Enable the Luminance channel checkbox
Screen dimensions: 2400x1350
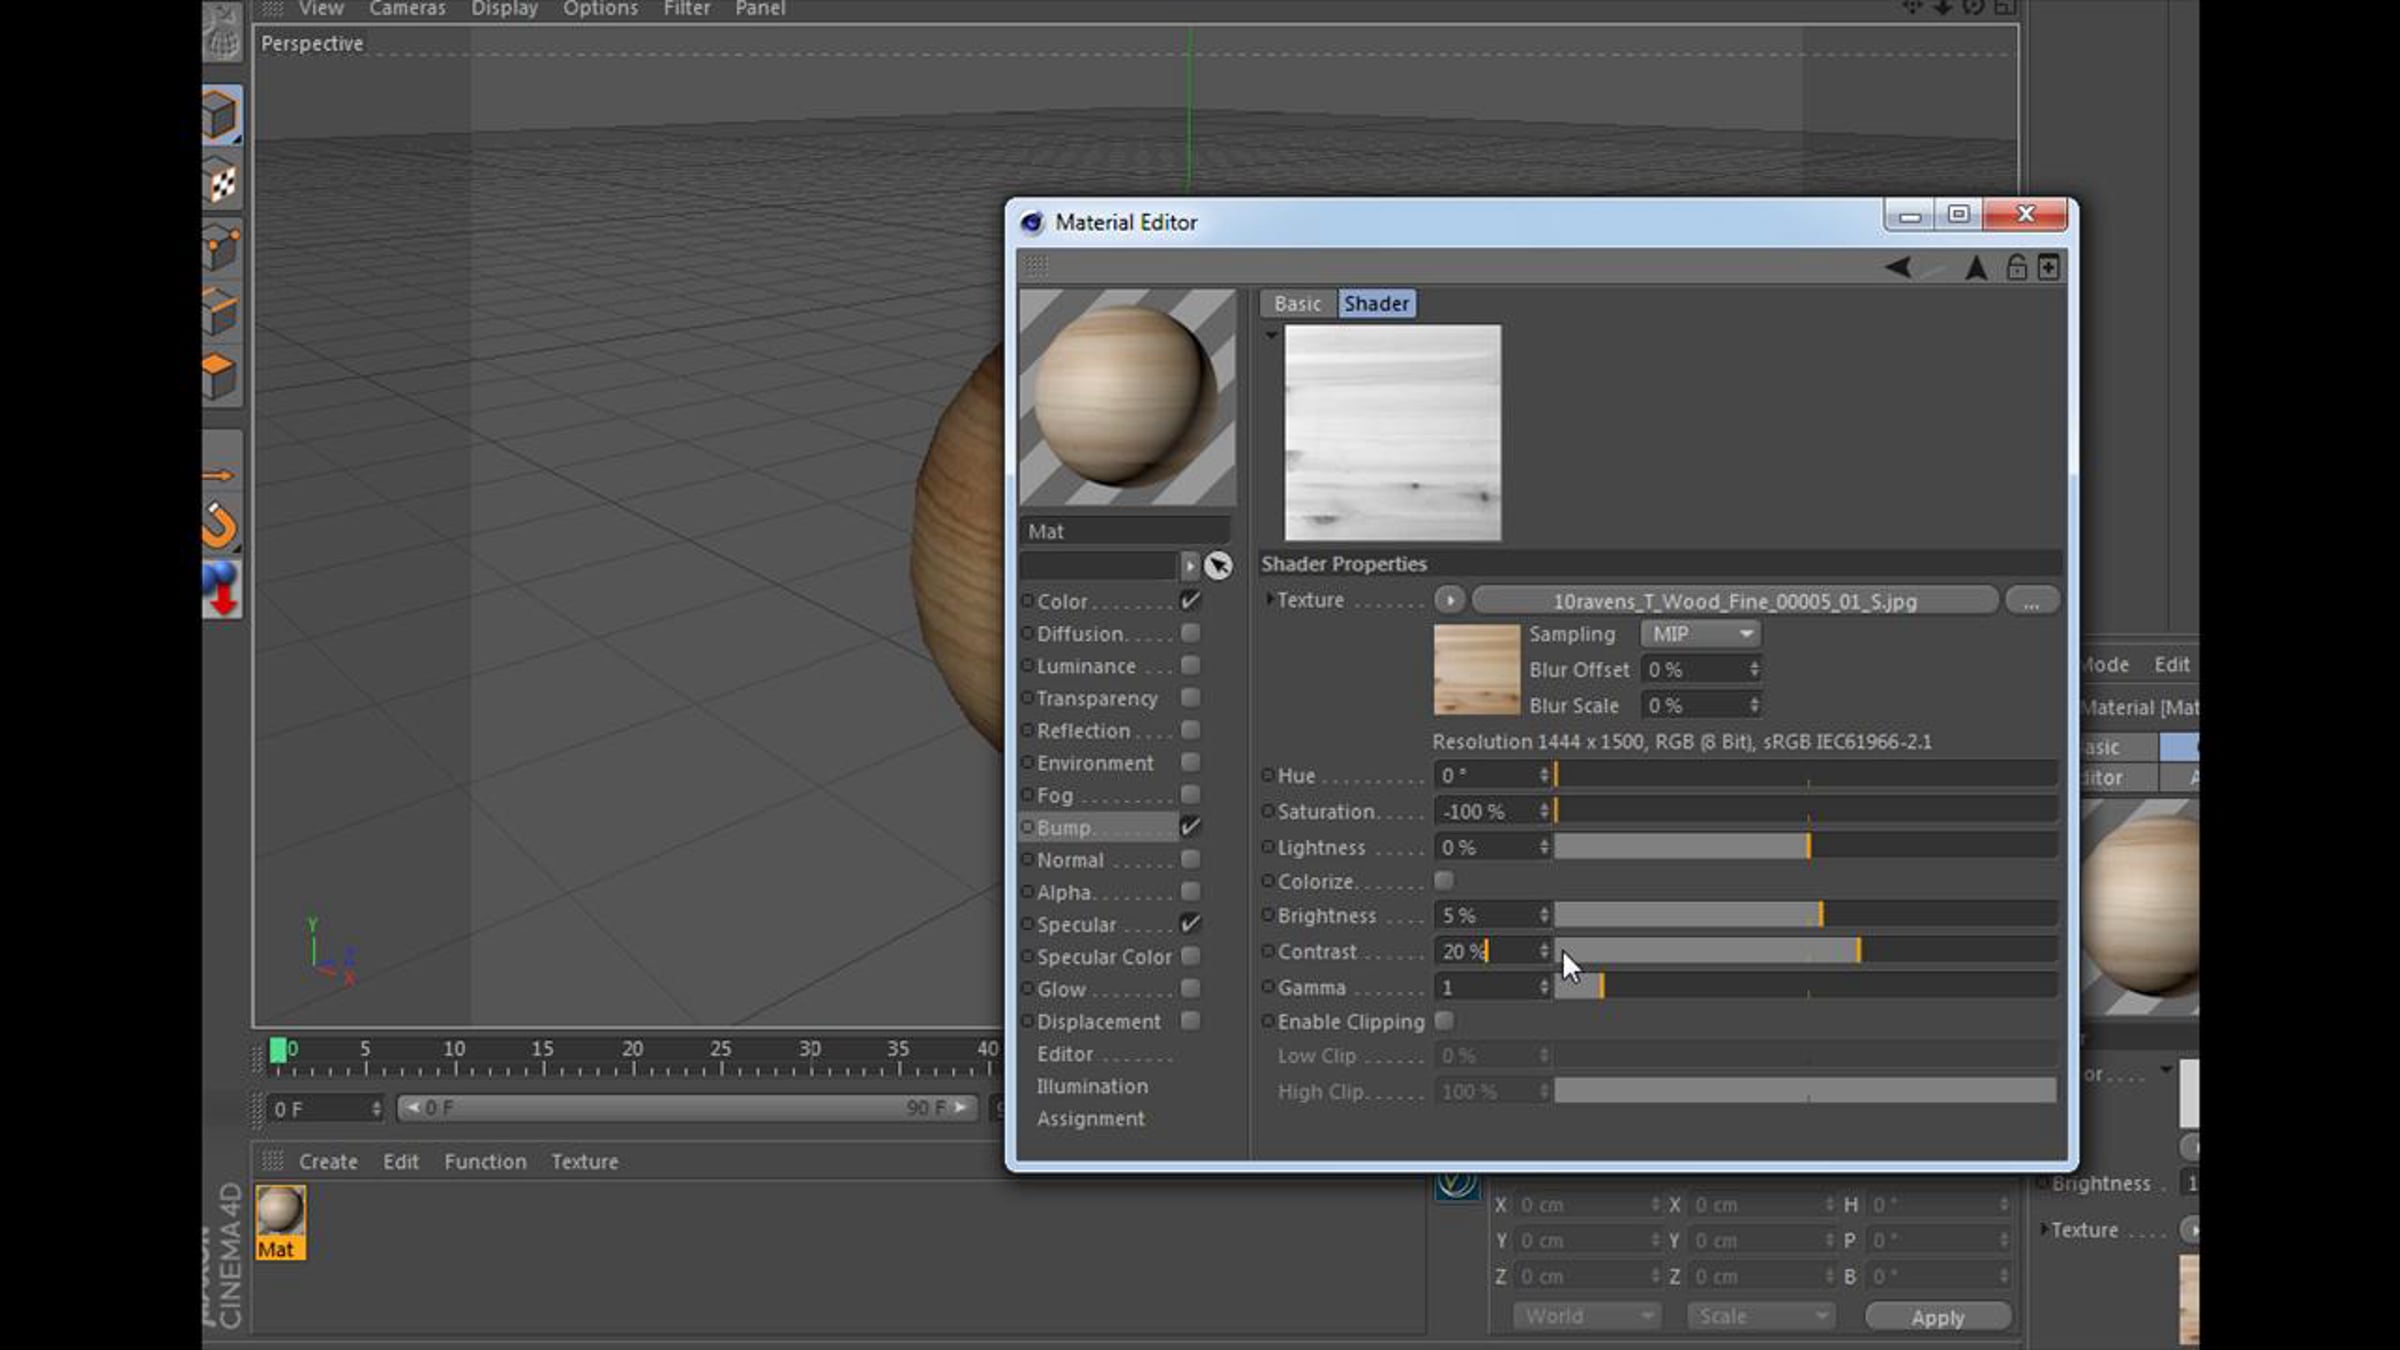click(x=1190, y=665)
